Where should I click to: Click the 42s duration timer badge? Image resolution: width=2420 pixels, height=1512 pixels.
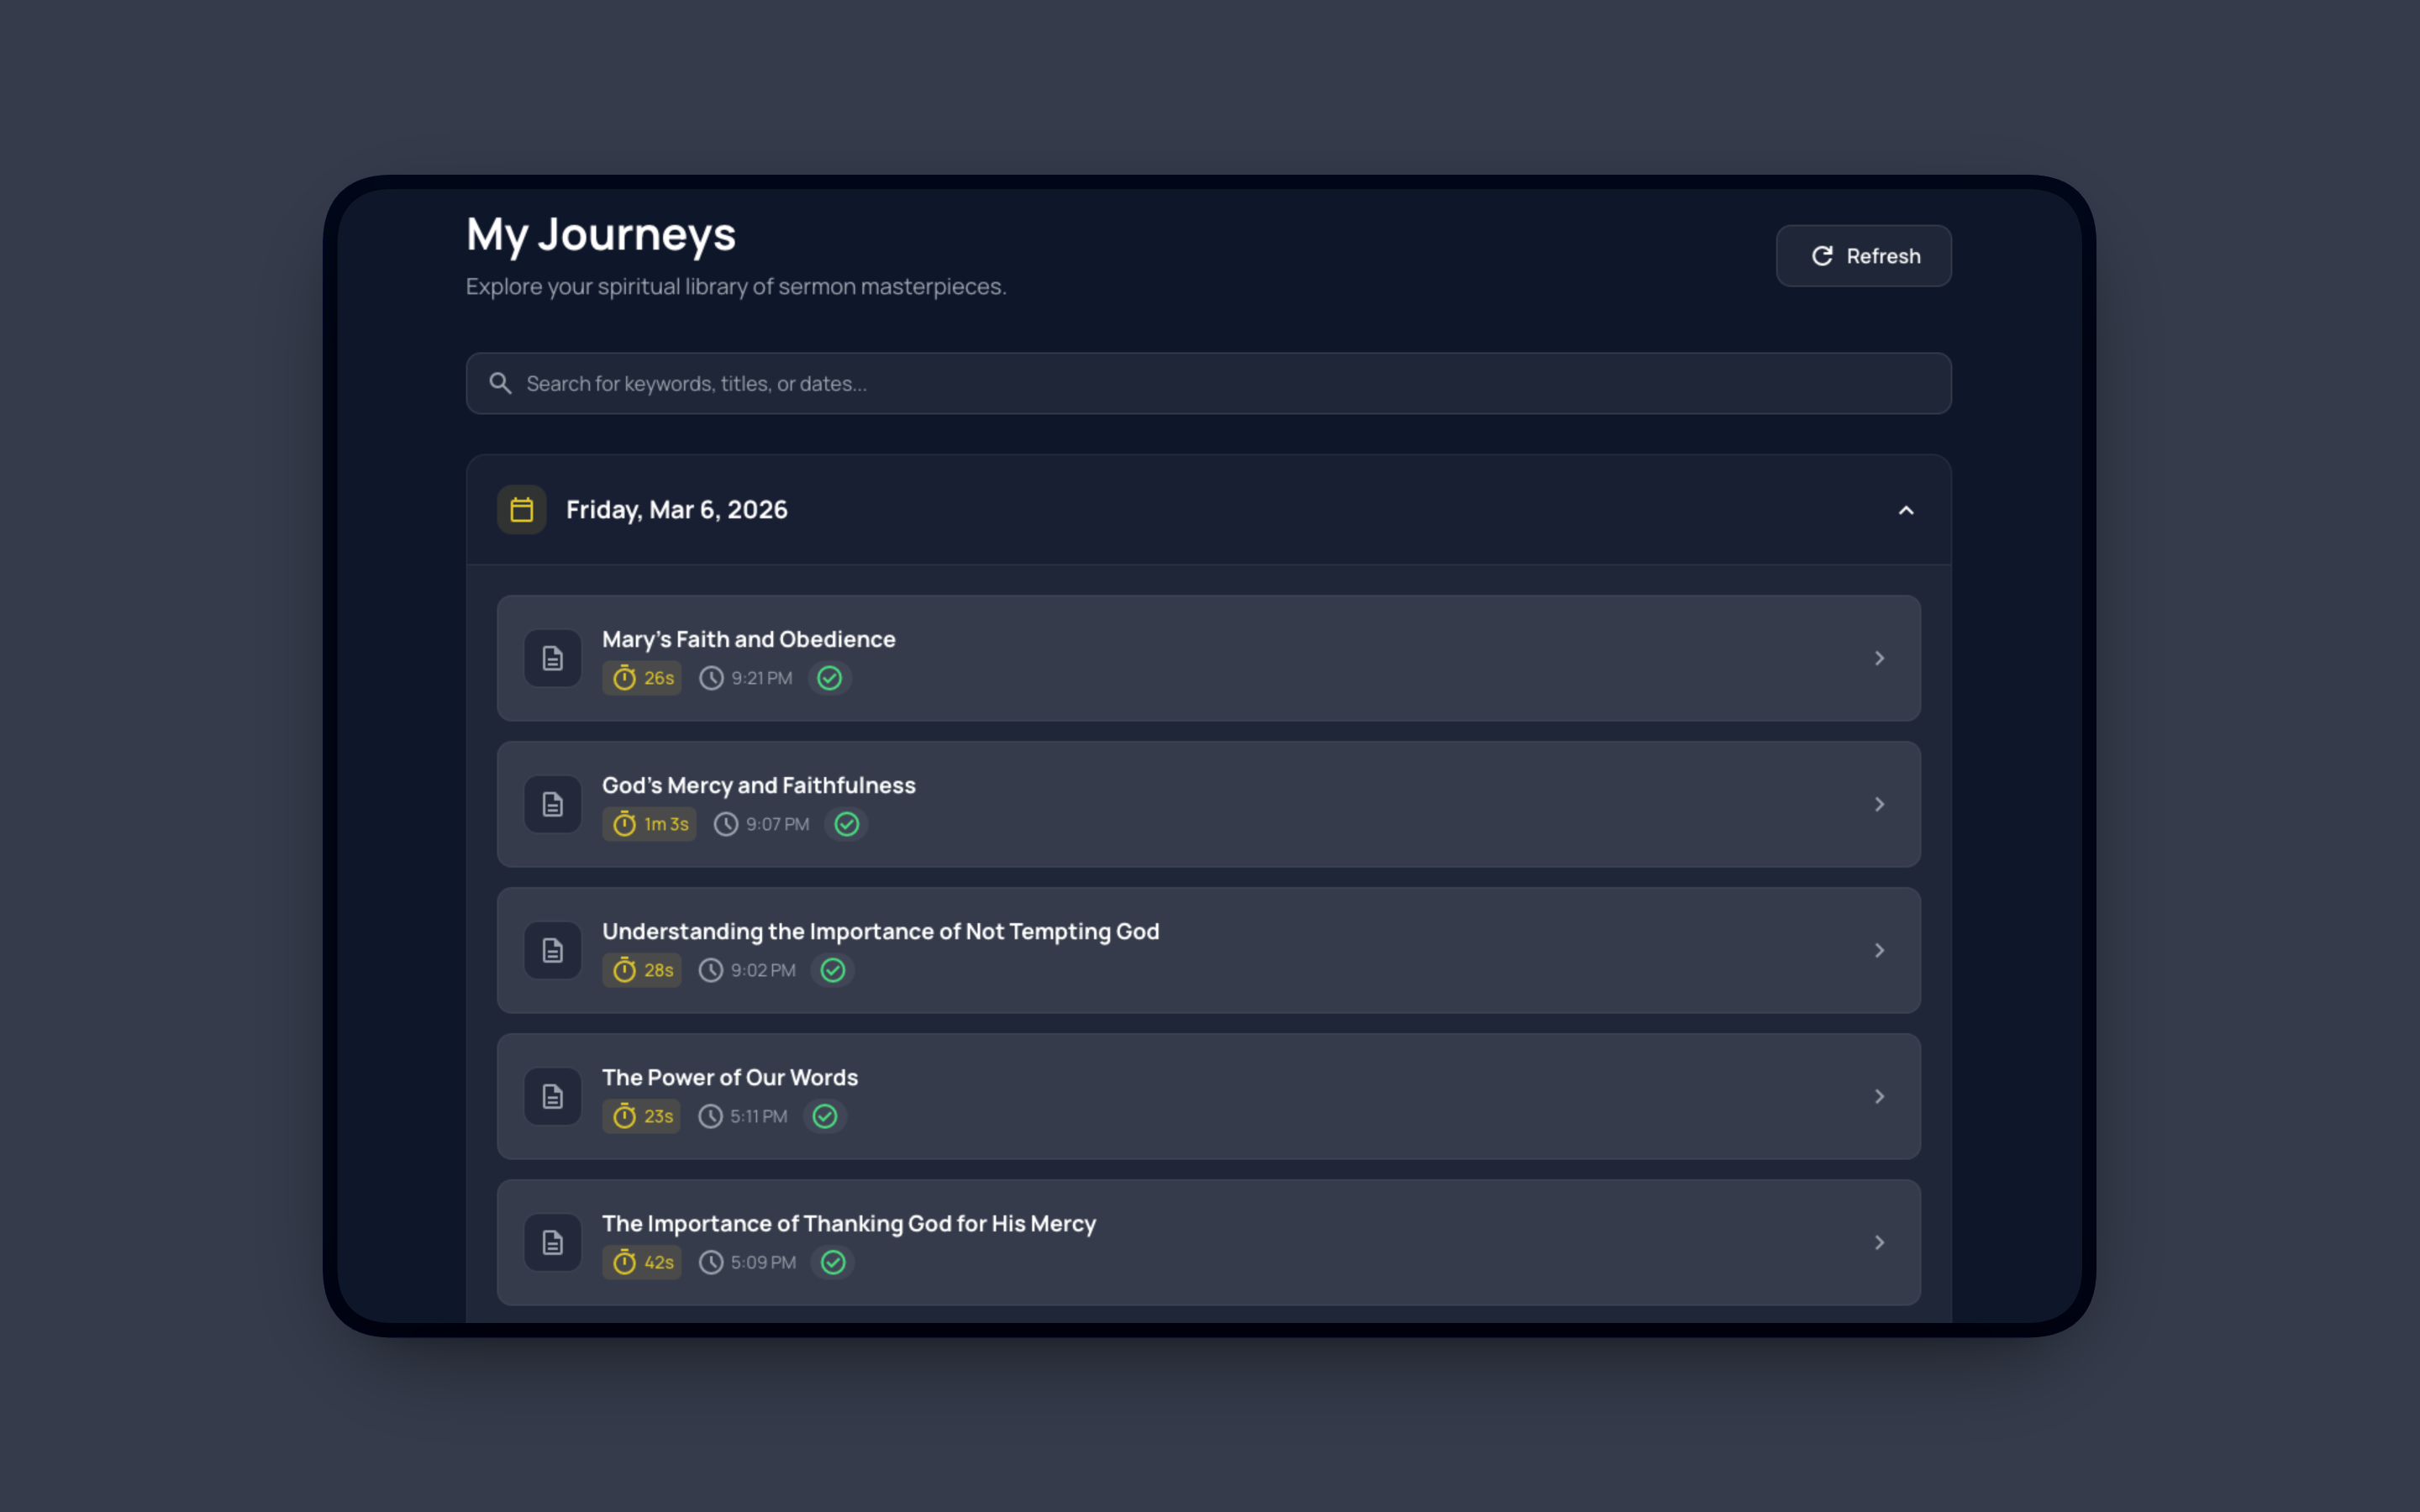[642, 1262]
